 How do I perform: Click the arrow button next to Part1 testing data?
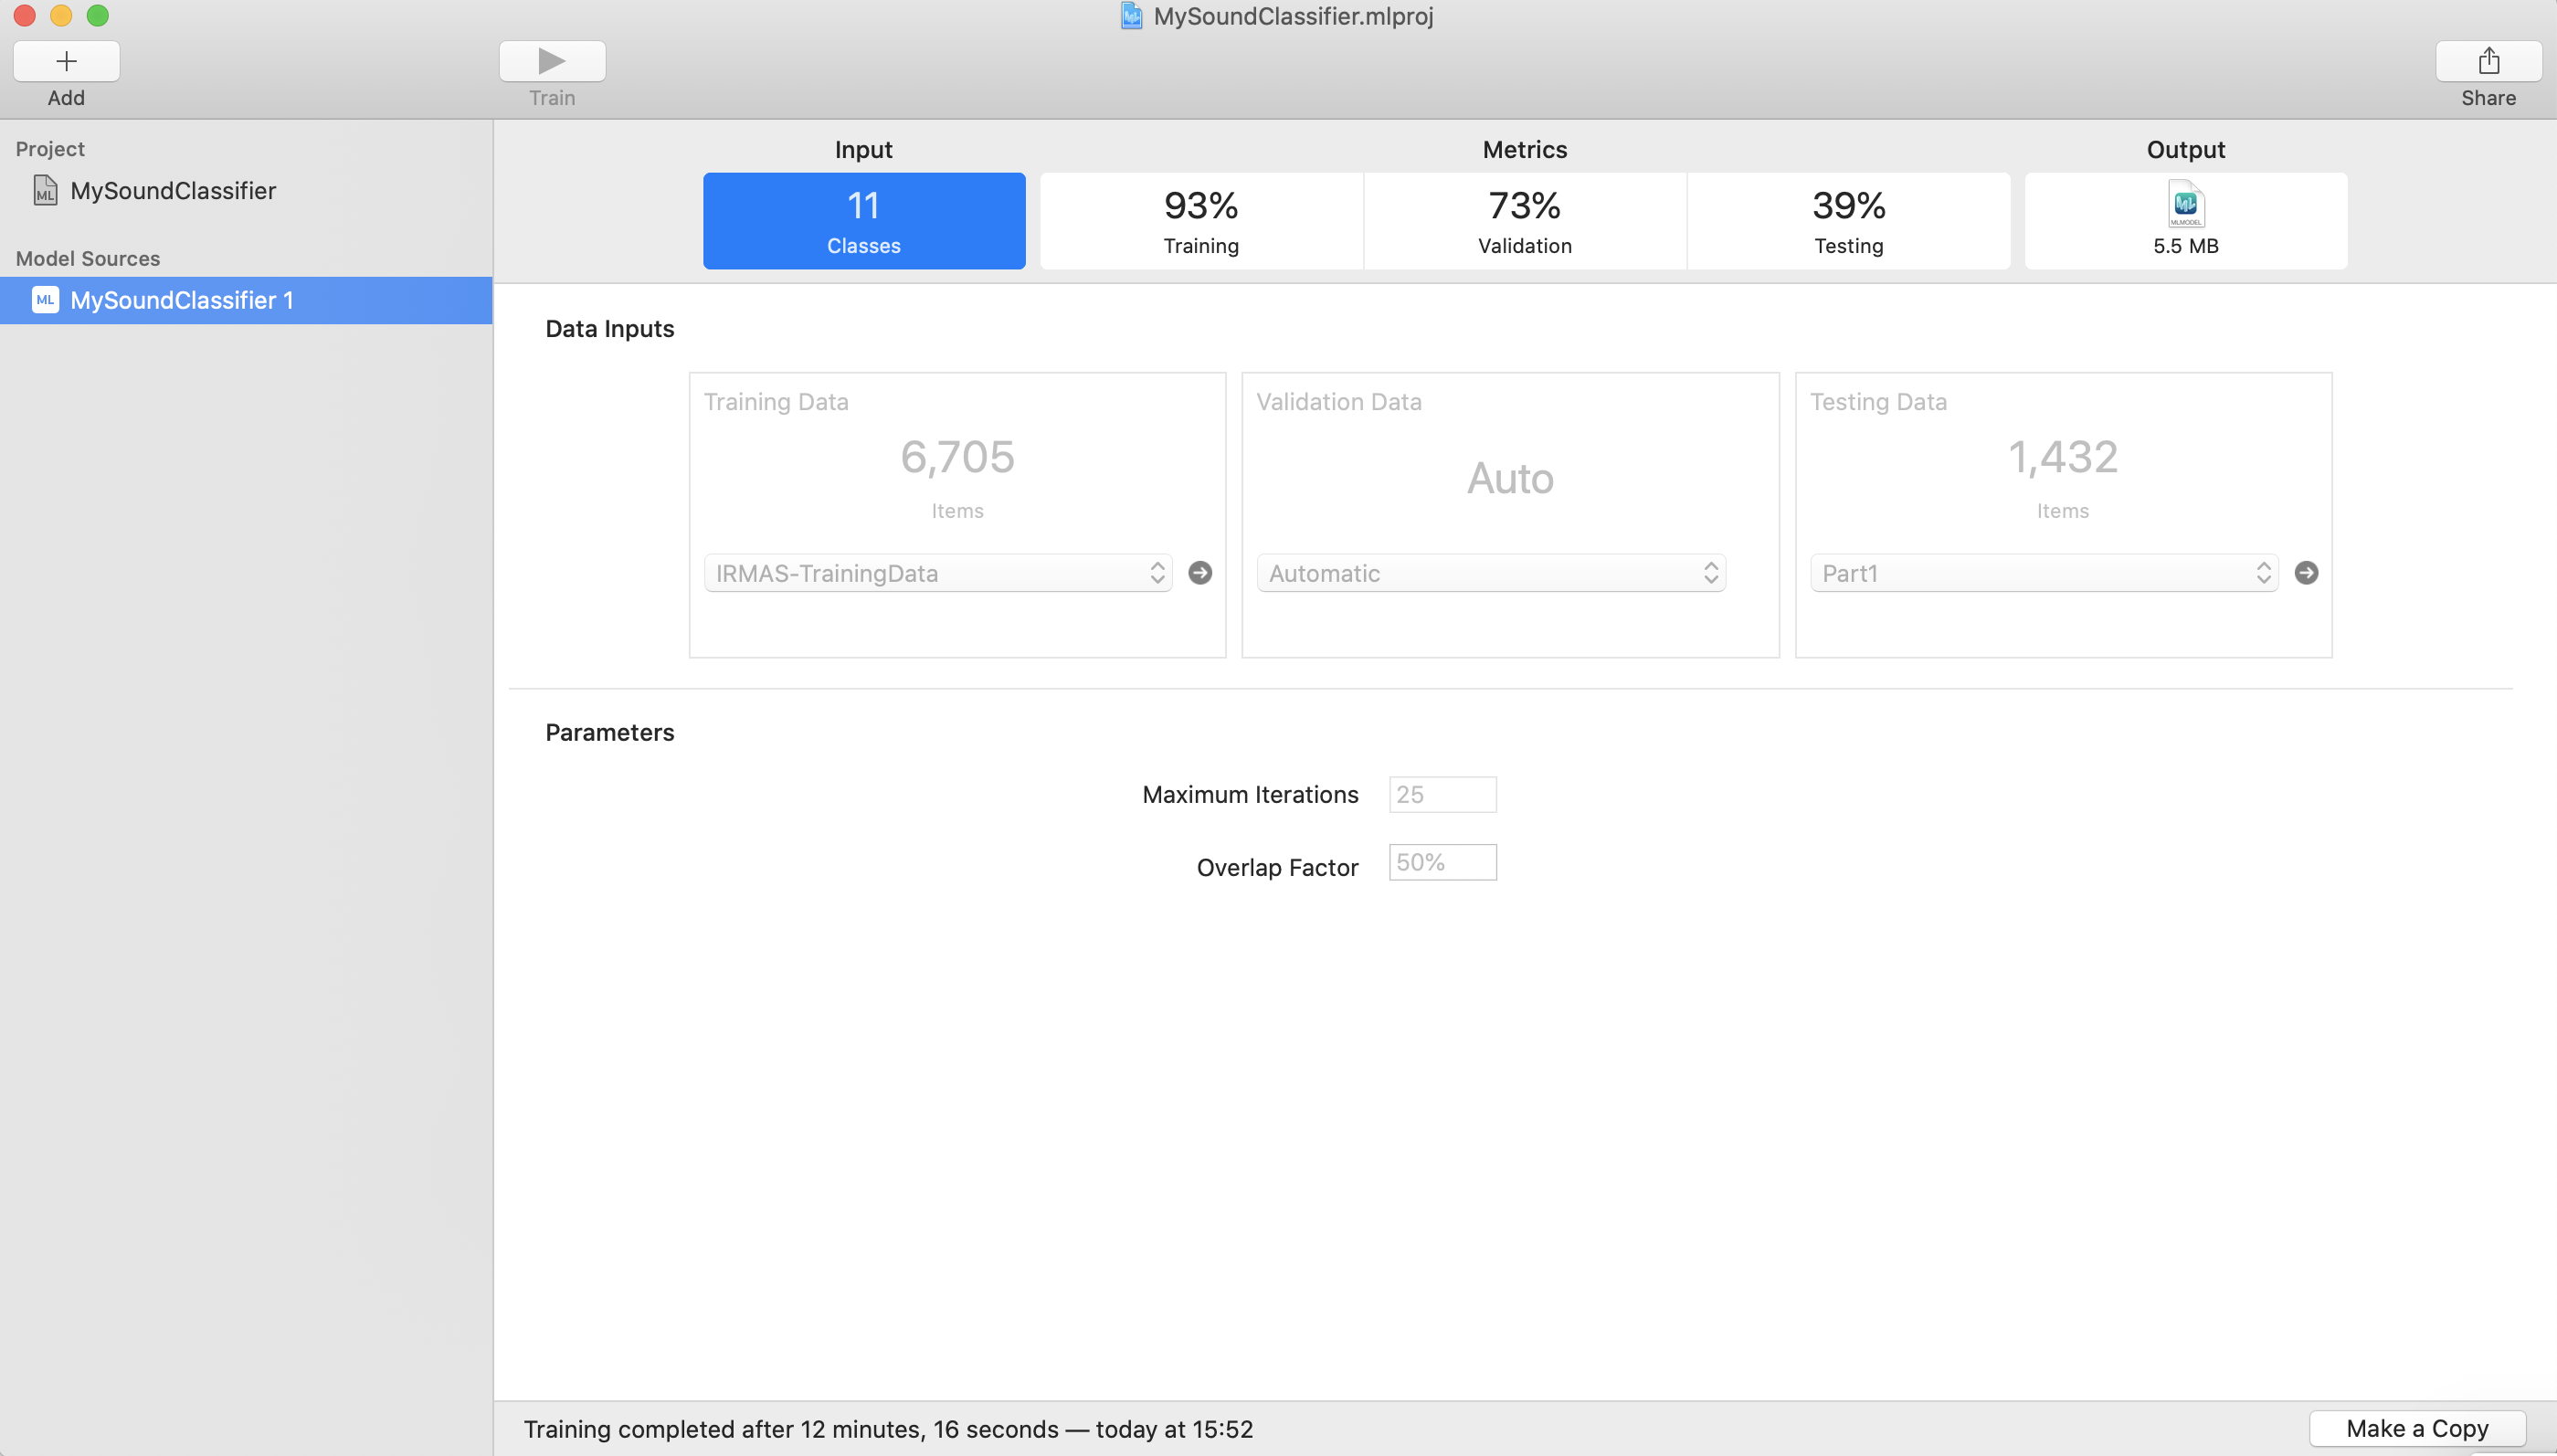pyautogui.click(x=2306, y=572)
